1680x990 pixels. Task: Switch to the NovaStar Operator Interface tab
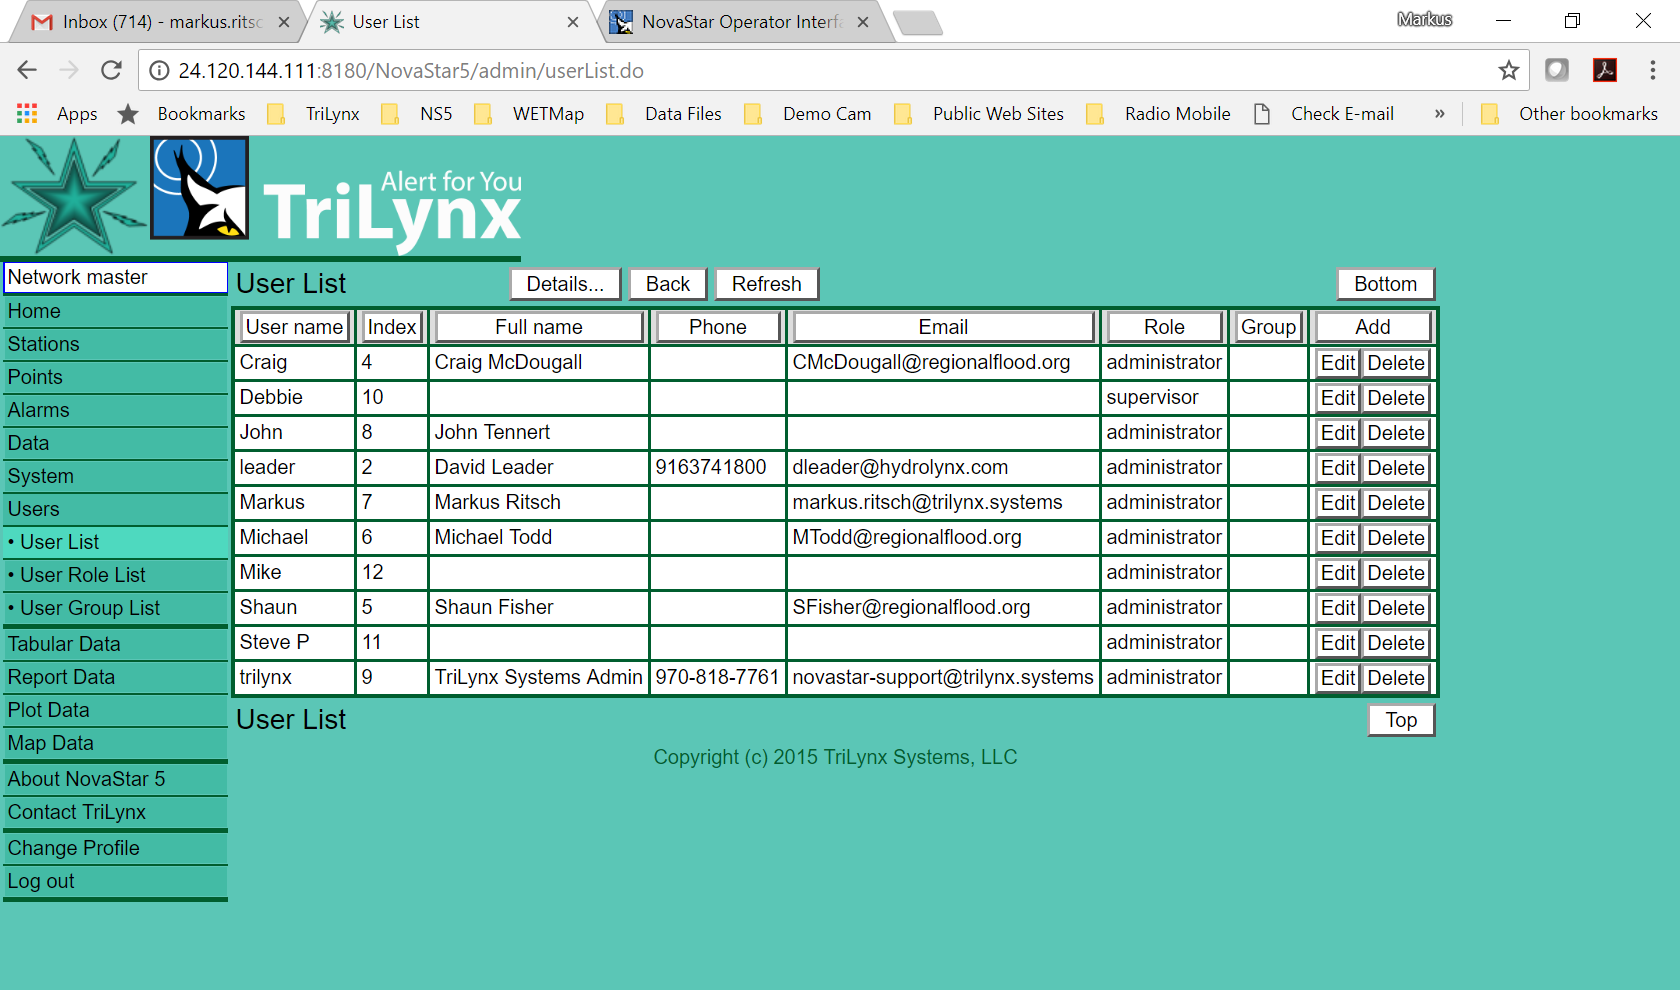[x=740, y=22]
